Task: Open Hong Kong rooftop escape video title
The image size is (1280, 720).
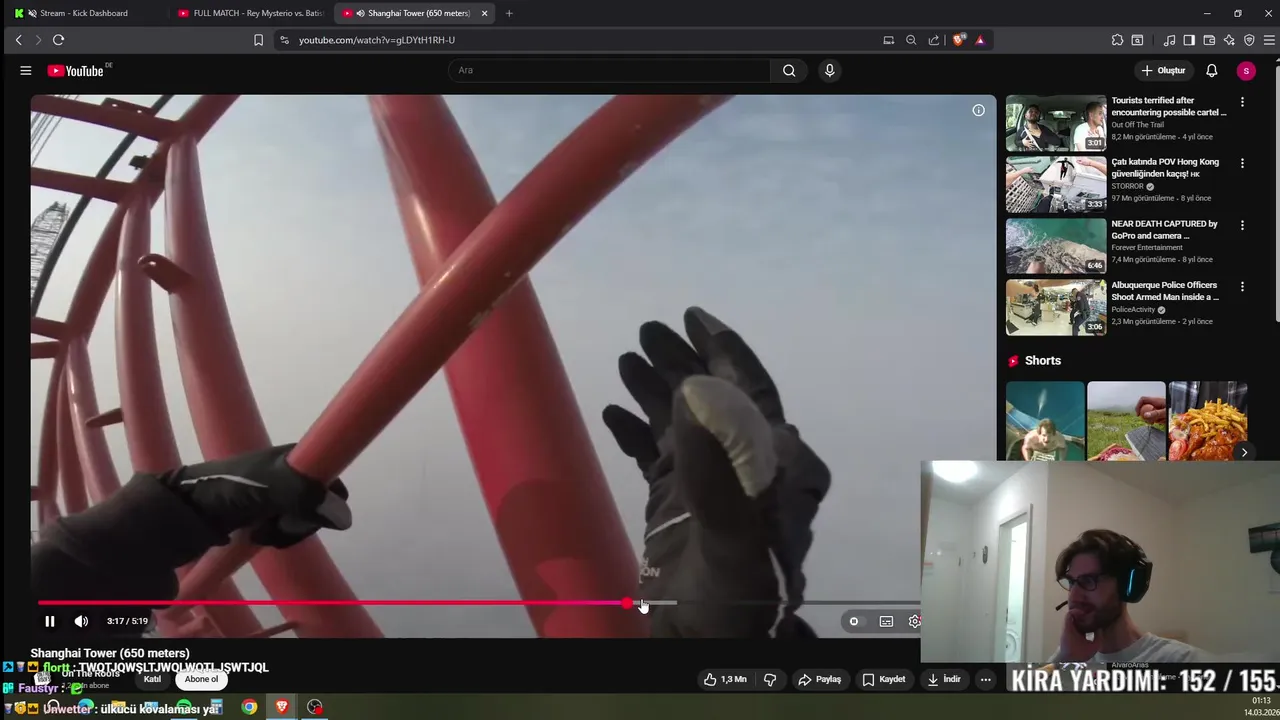Action: [x=1165, y=168]
